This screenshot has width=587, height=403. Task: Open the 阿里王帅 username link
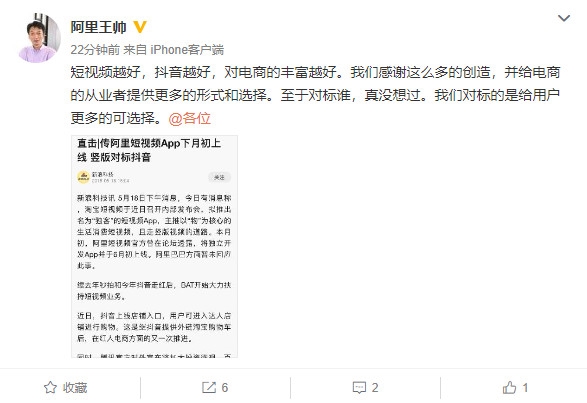[98, 27]
